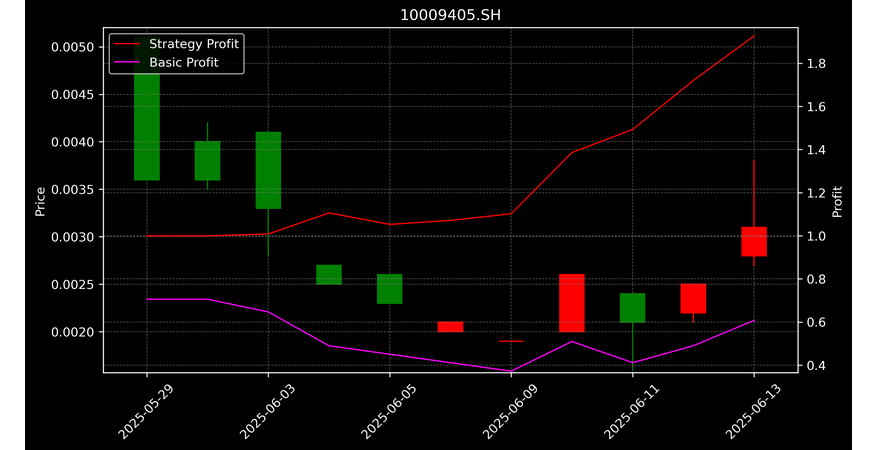Click the 0.4 profit tick label

816,365
